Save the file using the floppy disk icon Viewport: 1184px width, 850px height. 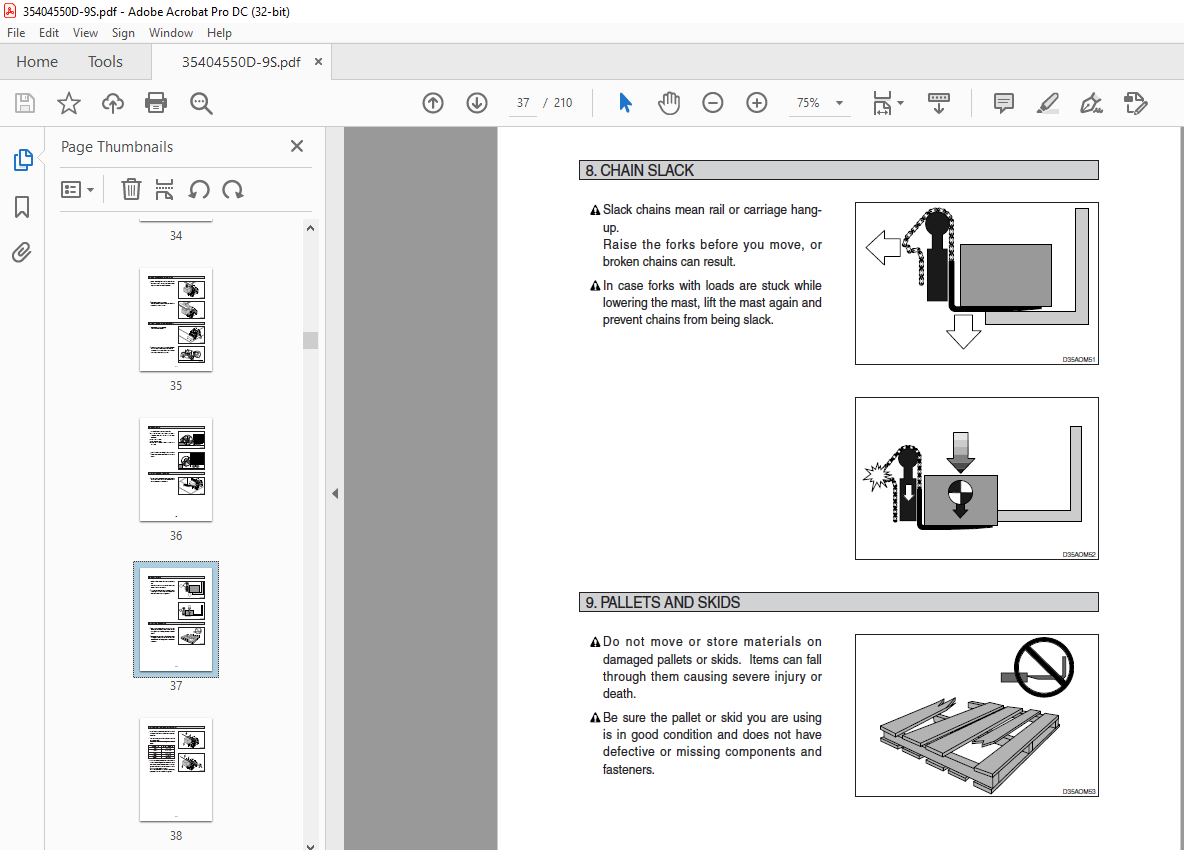[25, 103]
